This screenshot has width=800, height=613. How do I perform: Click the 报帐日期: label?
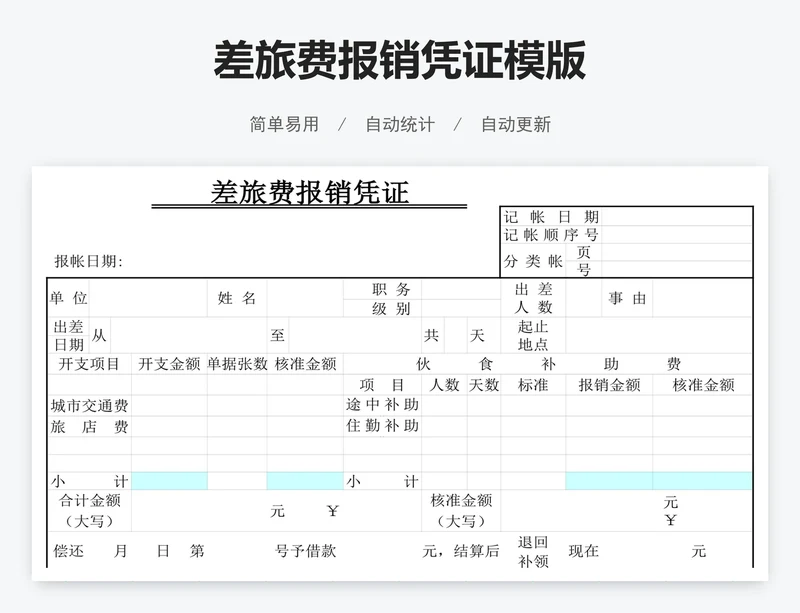click(x=88, y=261)
